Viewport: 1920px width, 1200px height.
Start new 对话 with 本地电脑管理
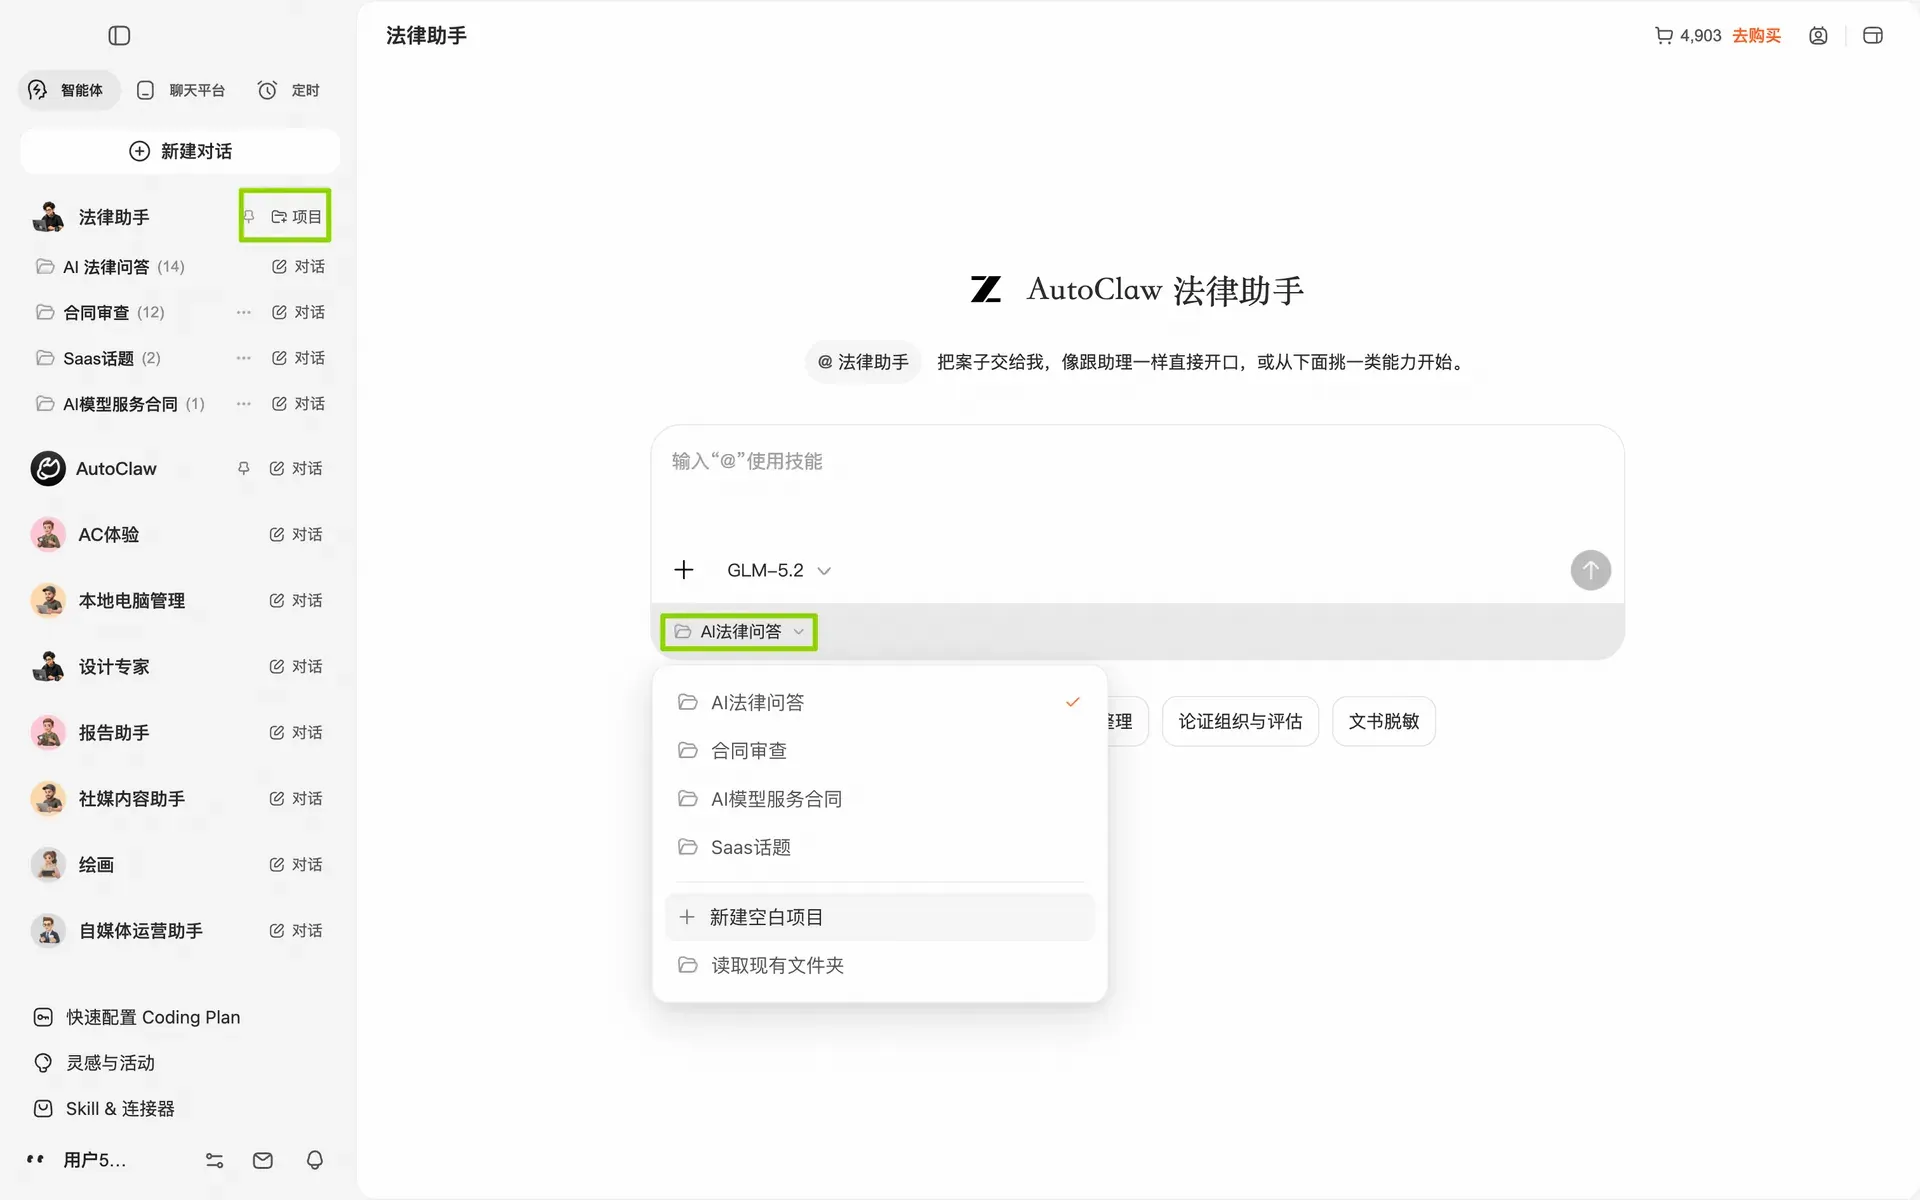(296, 601)
